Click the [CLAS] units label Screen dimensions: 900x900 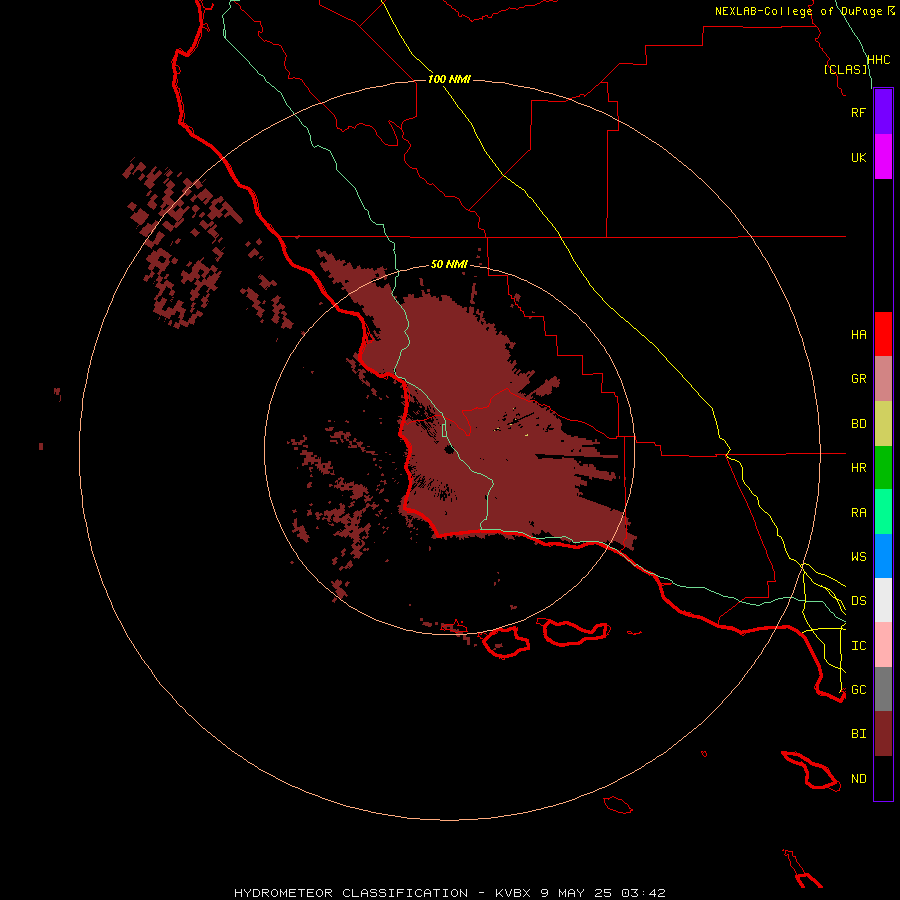point(845,69)
